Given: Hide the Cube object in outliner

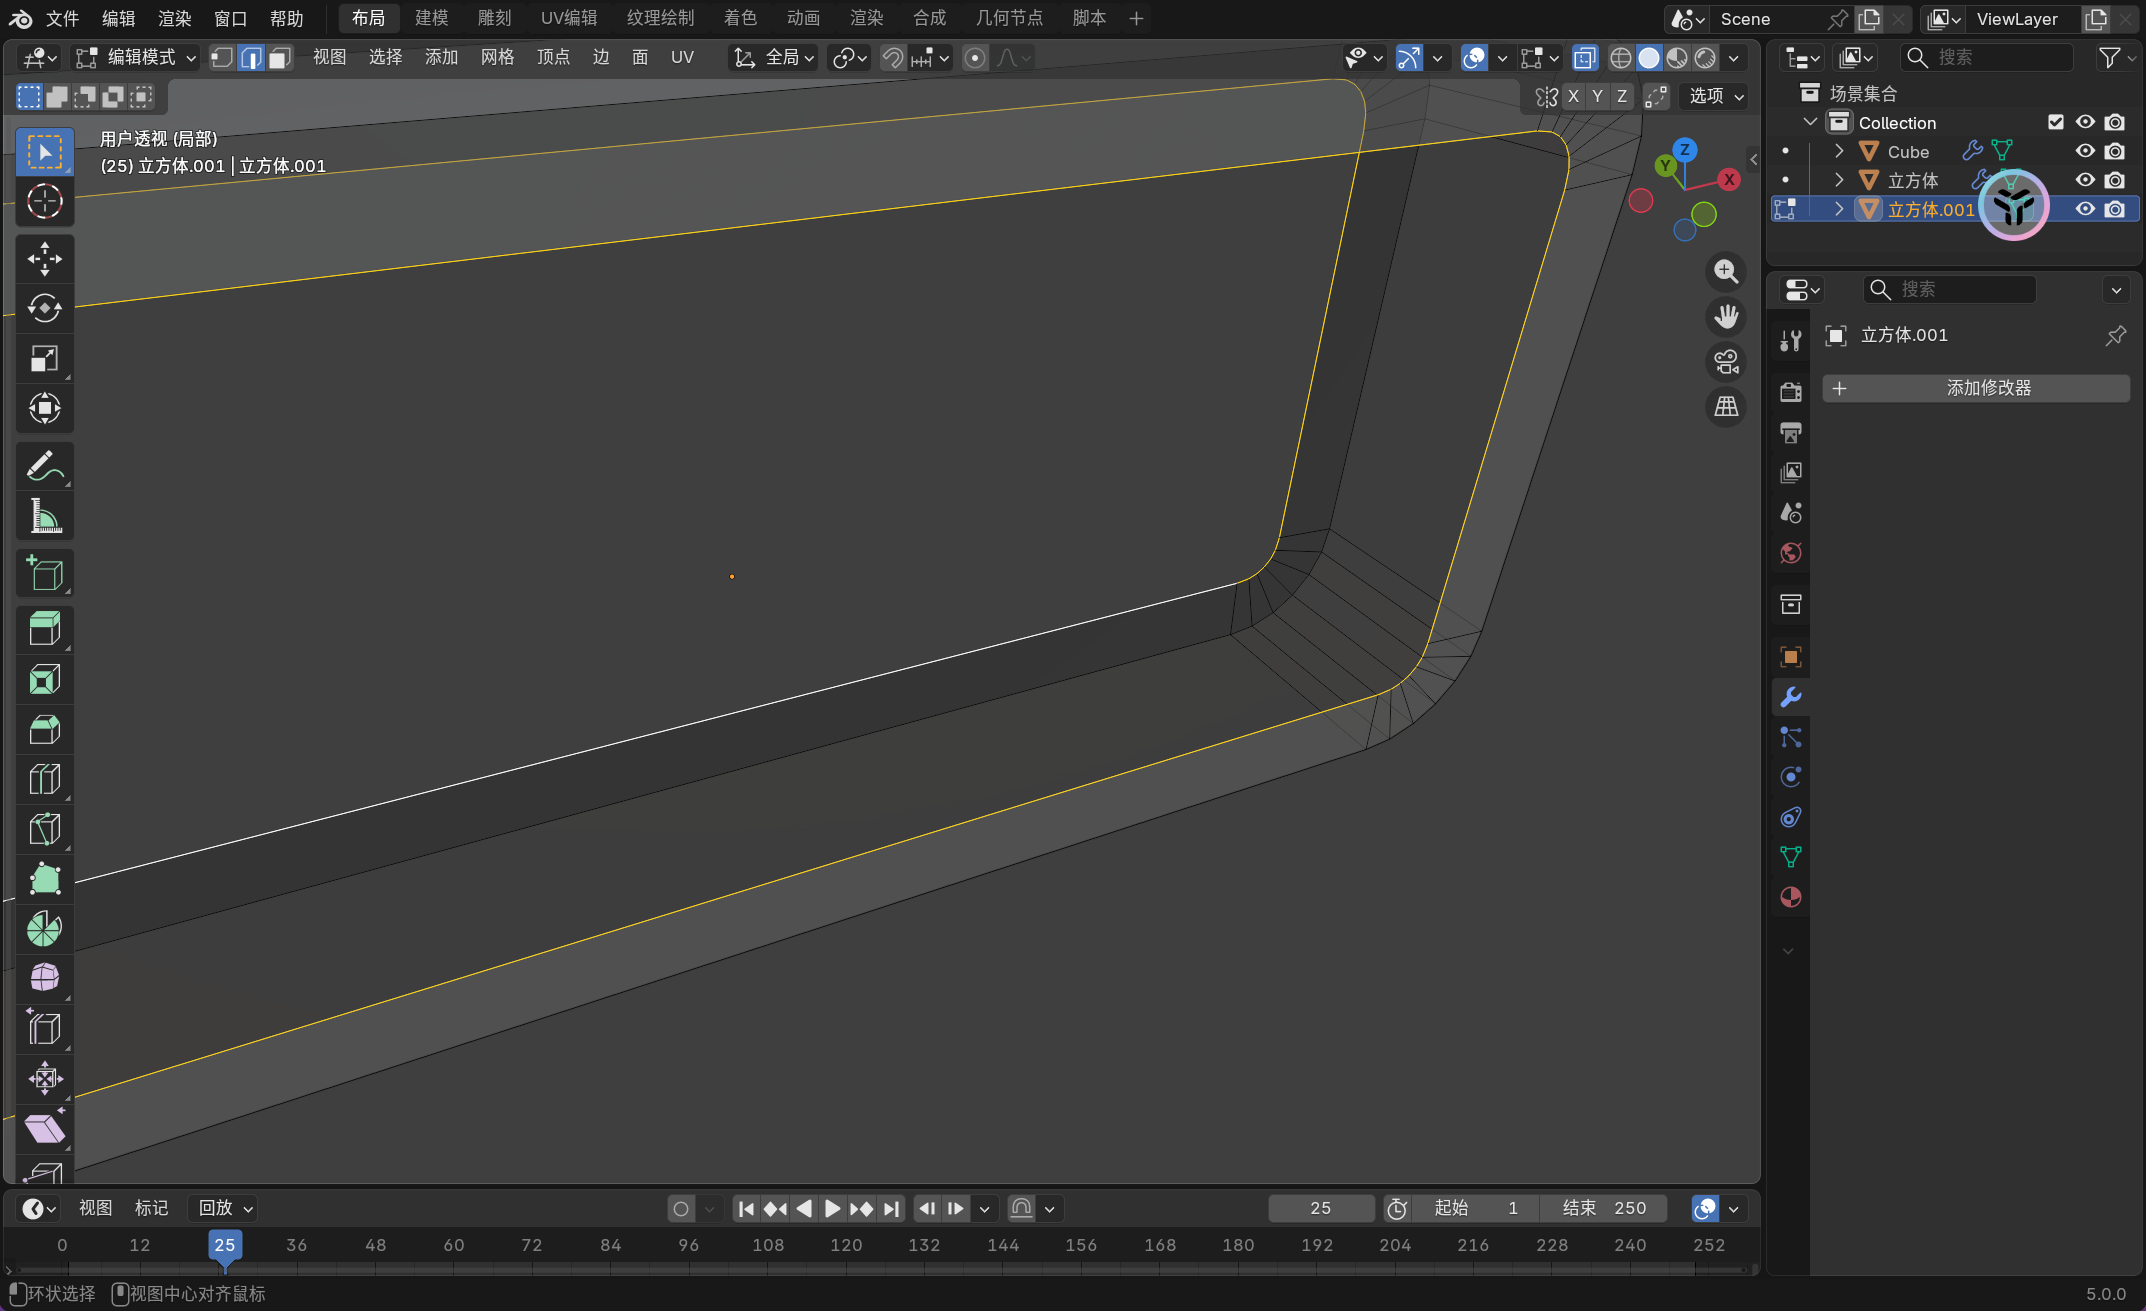Looking at the screenshot, I should (2085, 151).
